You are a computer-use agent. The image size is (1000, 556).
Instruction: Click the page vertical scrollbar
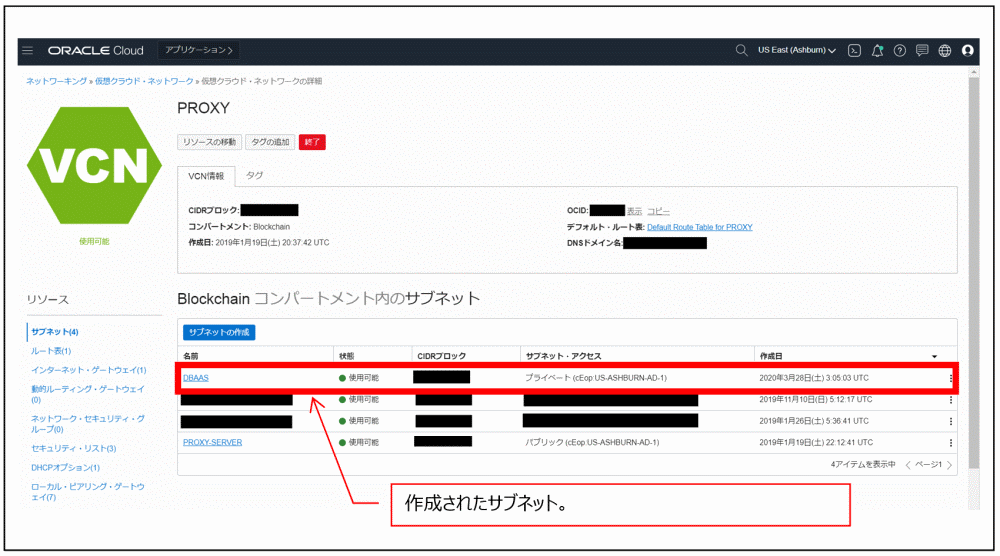973,274
